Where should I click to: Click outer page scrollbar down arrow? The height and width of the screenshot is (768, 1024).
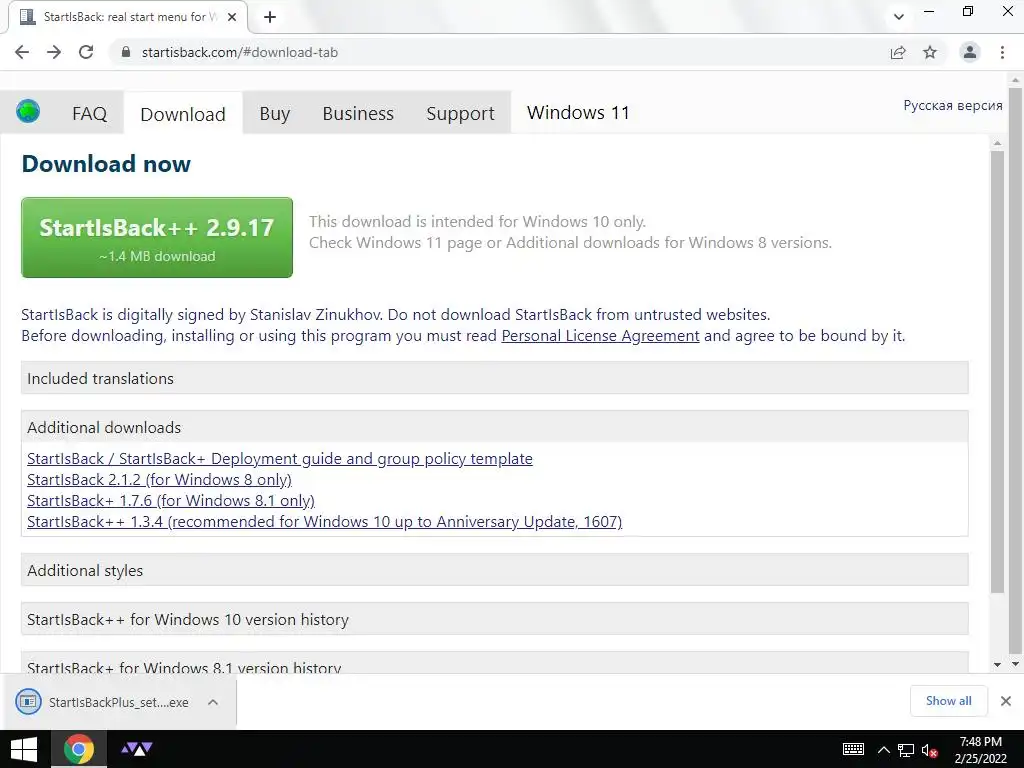click(1015, 664)
